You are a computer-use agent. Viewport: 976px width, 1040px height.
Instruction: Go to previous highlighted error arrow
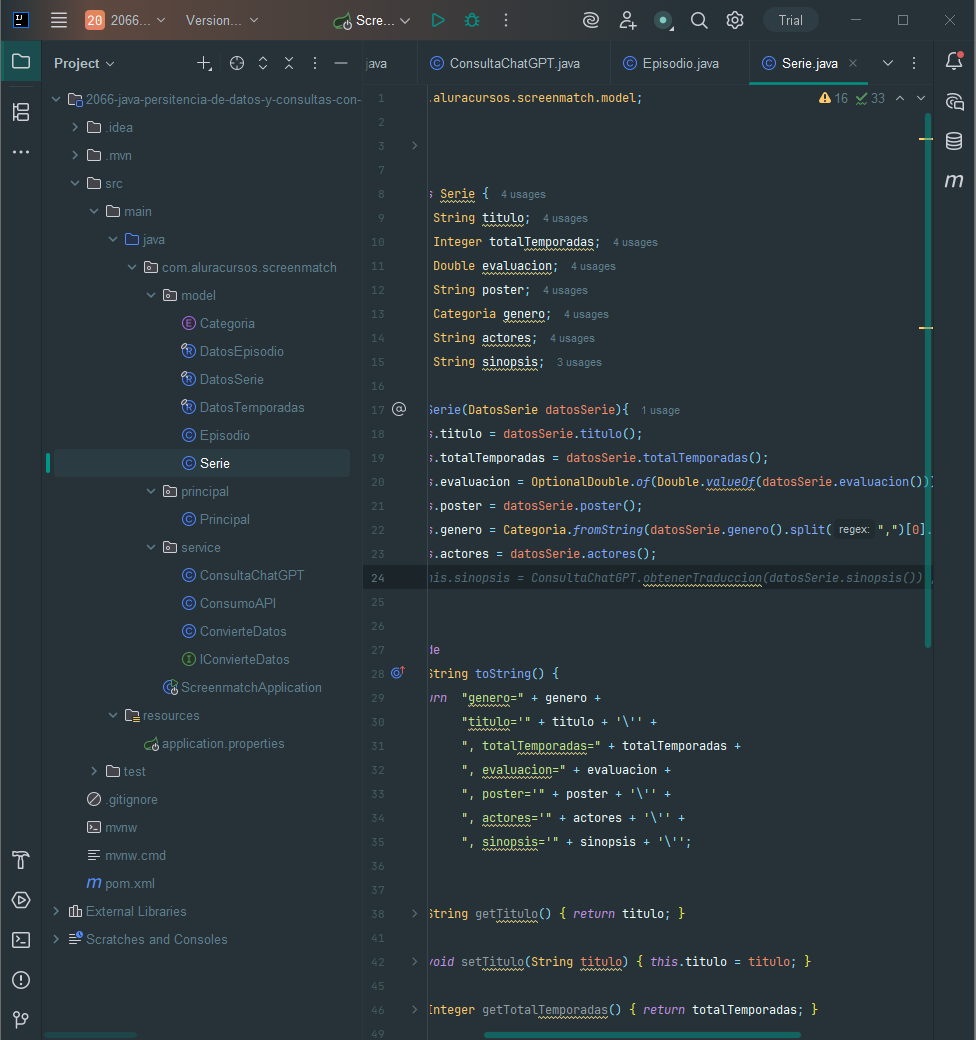[x=900, y=98]
